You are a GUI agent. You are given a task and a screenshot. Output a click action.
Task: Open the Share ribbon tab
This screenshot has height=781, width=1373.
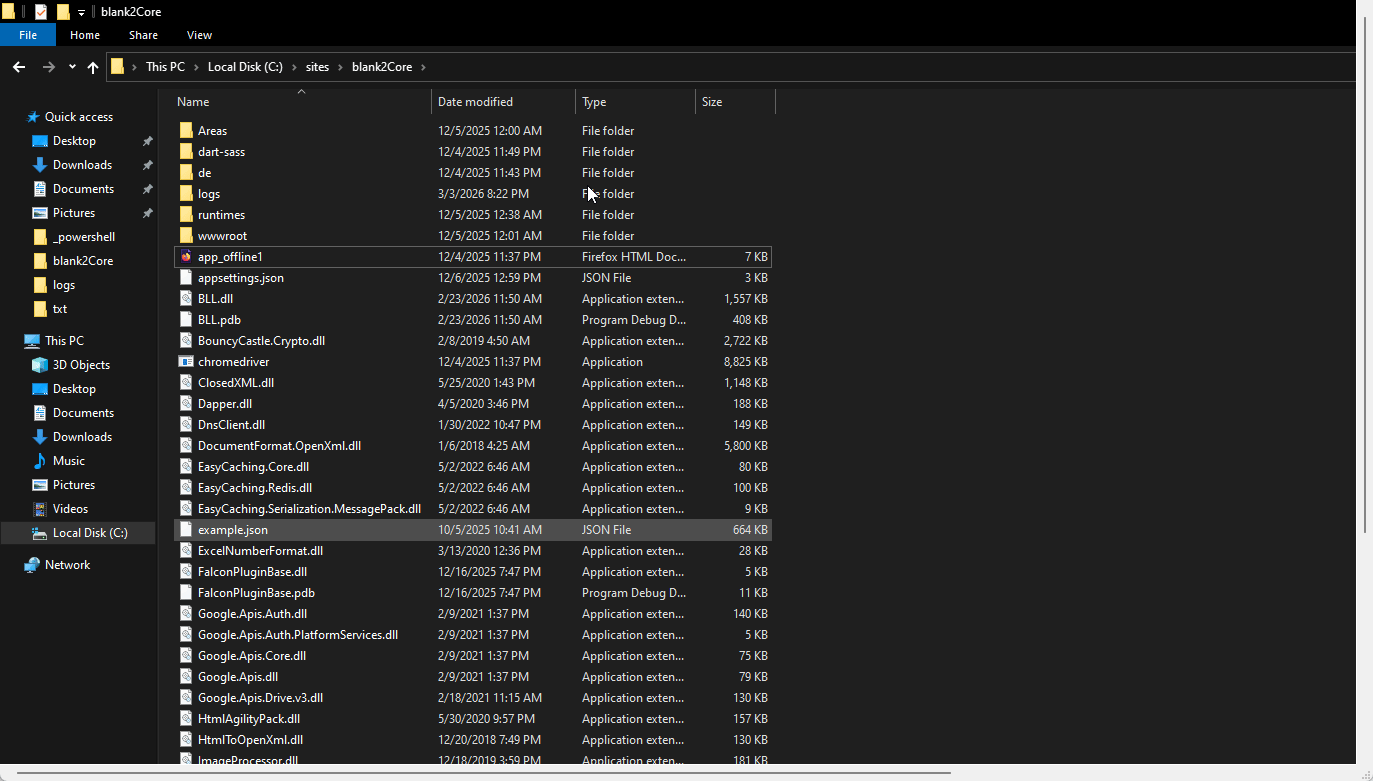click(143, 35)
